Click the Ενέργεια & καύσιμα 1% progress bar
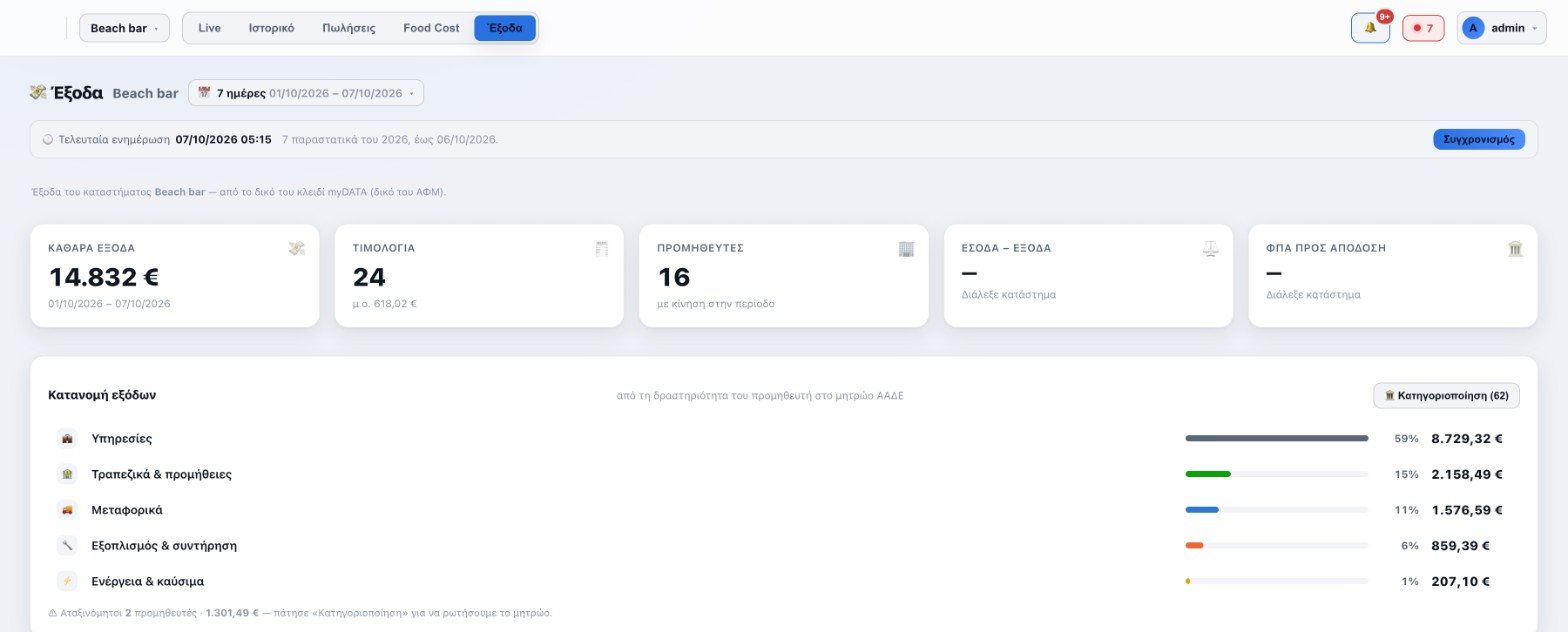Viewport: 1568px width, 632px height. 1277,581
